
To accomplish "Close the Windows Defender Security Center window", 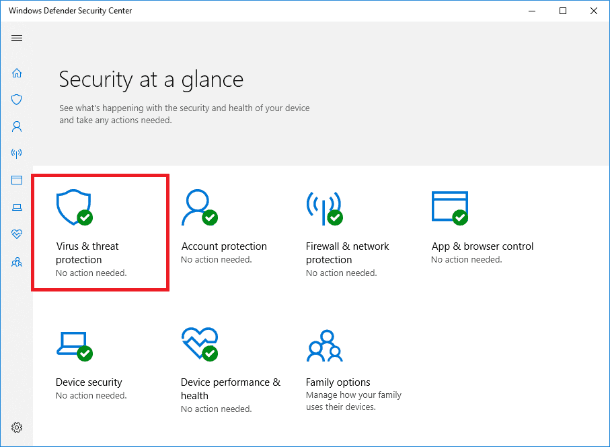I will [593, 11].
